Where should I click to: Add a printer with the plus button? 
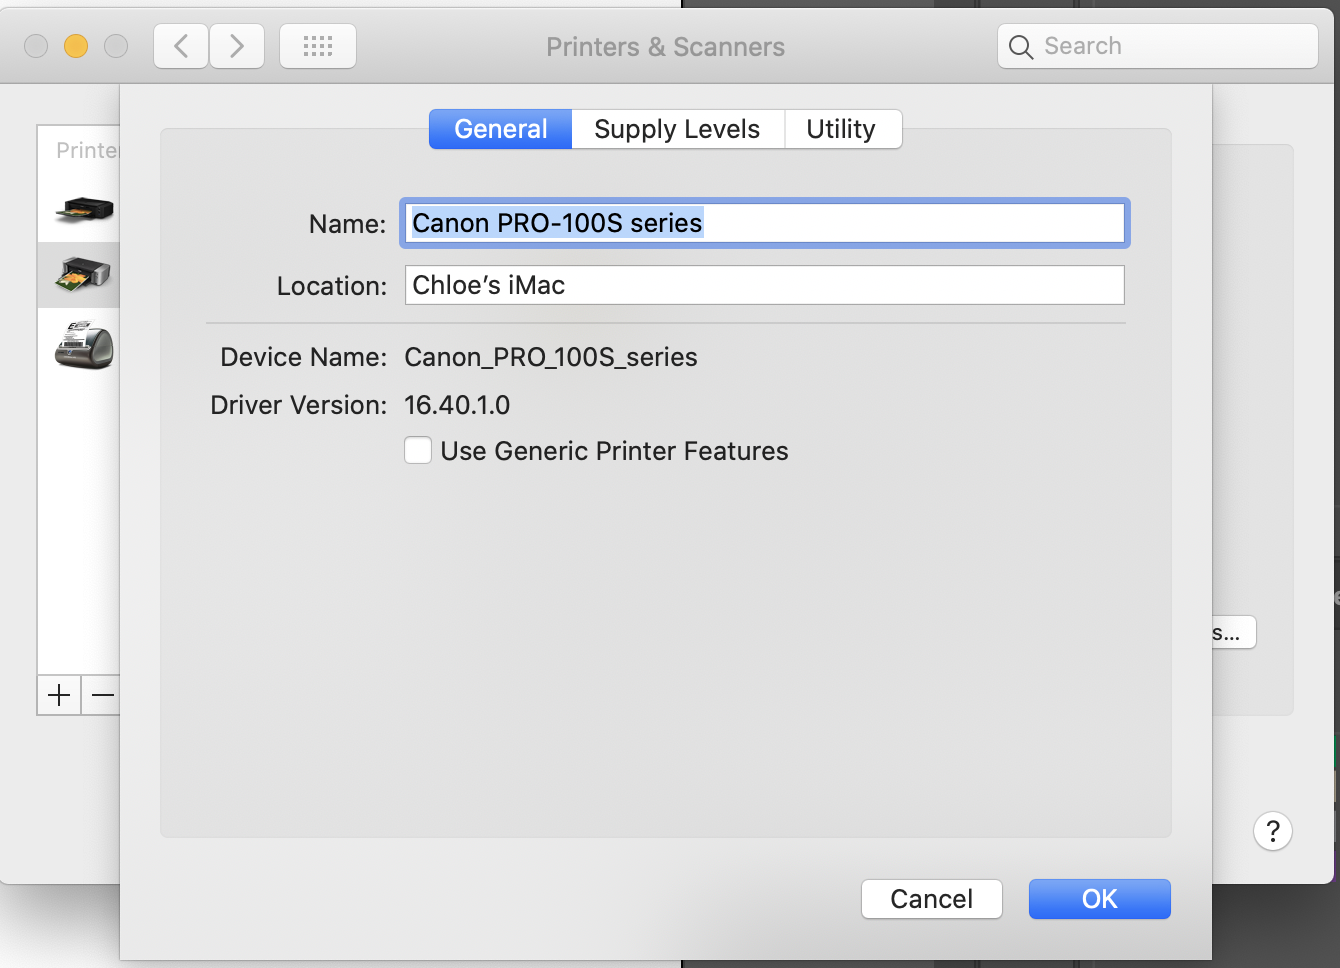59,695
